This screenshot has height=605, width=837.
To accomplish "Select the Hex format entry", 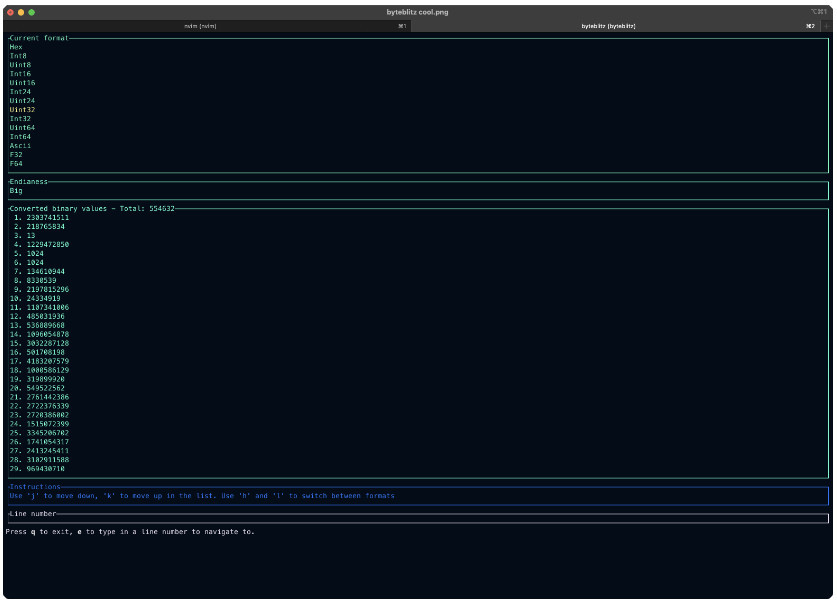I will click(16, 47).
